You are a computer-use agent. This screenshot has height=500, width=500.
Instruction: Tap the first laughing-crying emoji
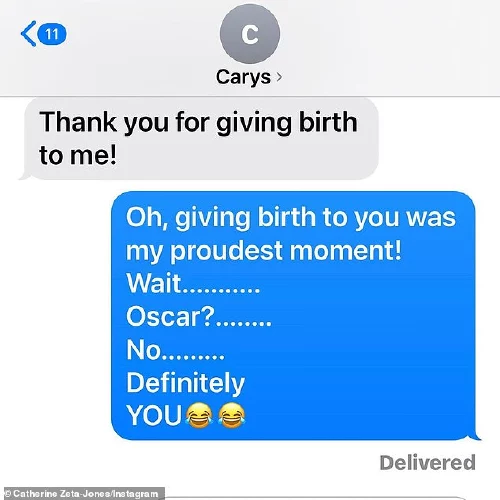point(199,415)
